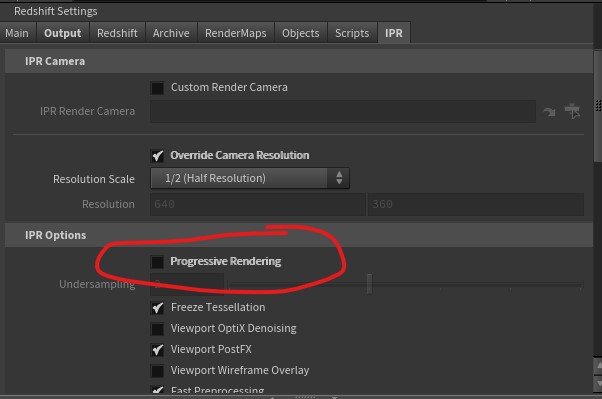Turn off Viewport PostFX checkbox

pos(157,350)
